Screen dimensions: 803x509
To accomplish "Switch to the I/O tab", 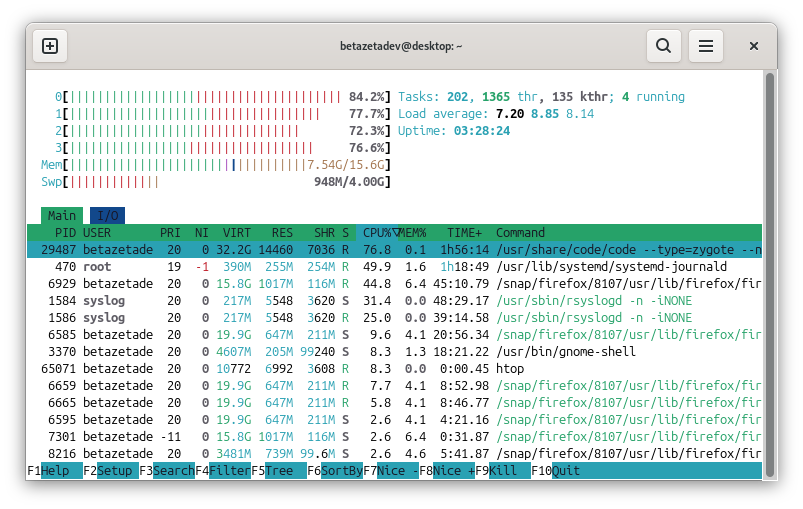I will tap(107, 216).
